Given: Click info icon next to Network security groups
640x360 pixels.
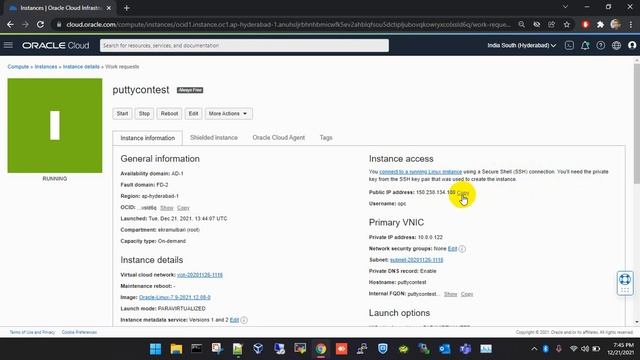Looking at the screenshot, I should [462, 249].
